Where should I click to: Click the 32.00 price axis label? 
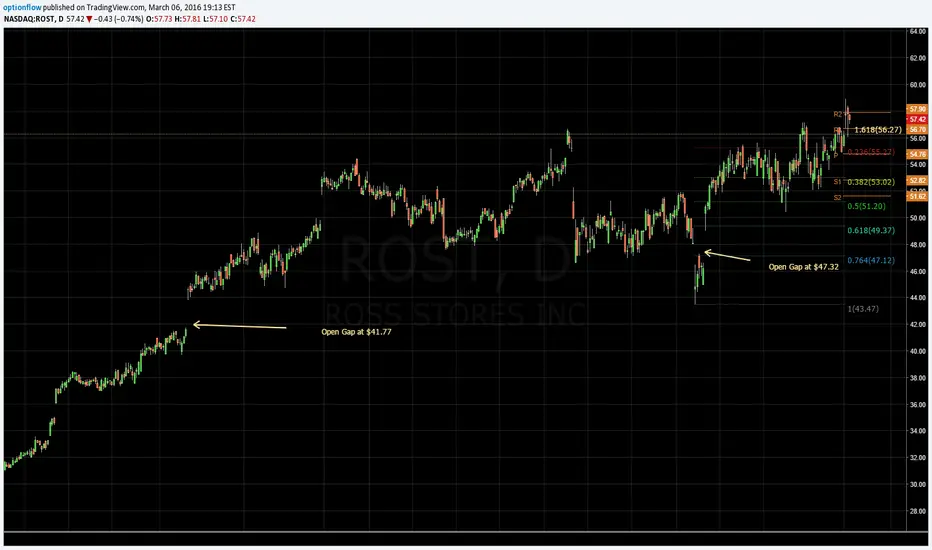click(x=917, y=458)
